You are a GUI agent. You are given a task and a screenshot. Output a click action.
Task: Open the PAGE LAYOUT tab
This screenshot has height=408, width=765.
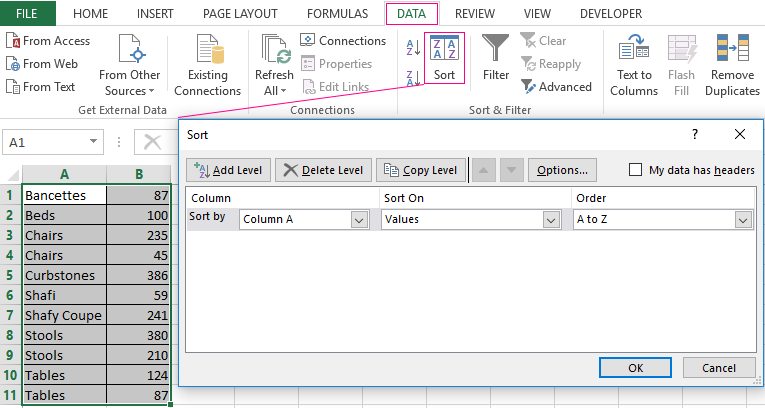coord(239,14)
